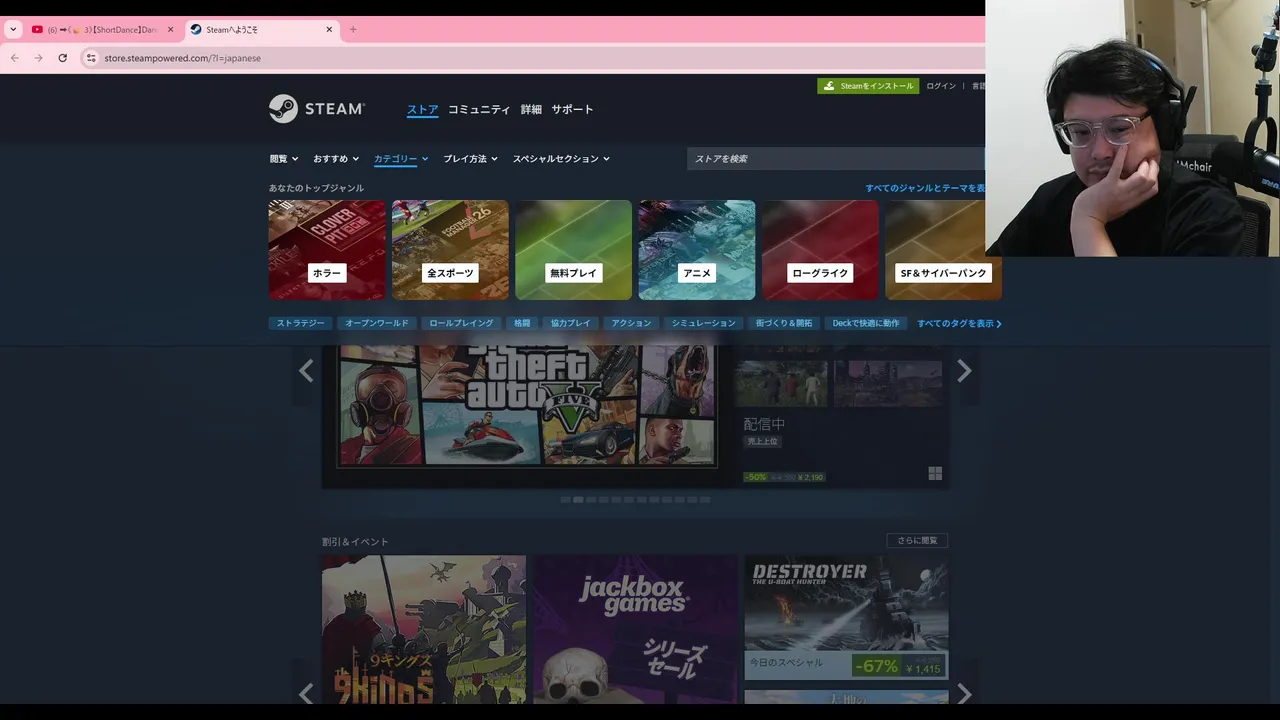The width and height of the screenshot is (1280, 720).
Task: Click the second GTA screenshot thumbnail
Action: point(888,384)
